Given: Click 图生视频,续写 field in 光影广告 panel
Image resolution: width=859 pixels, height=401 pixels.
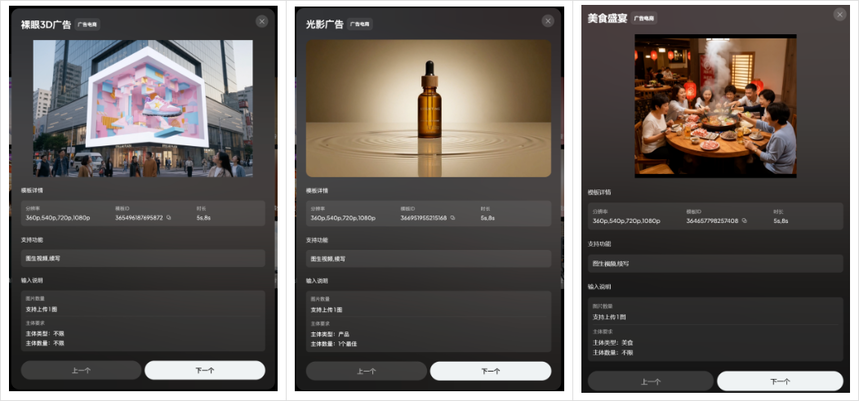Looking at the screenshot, I should [428, 258].
